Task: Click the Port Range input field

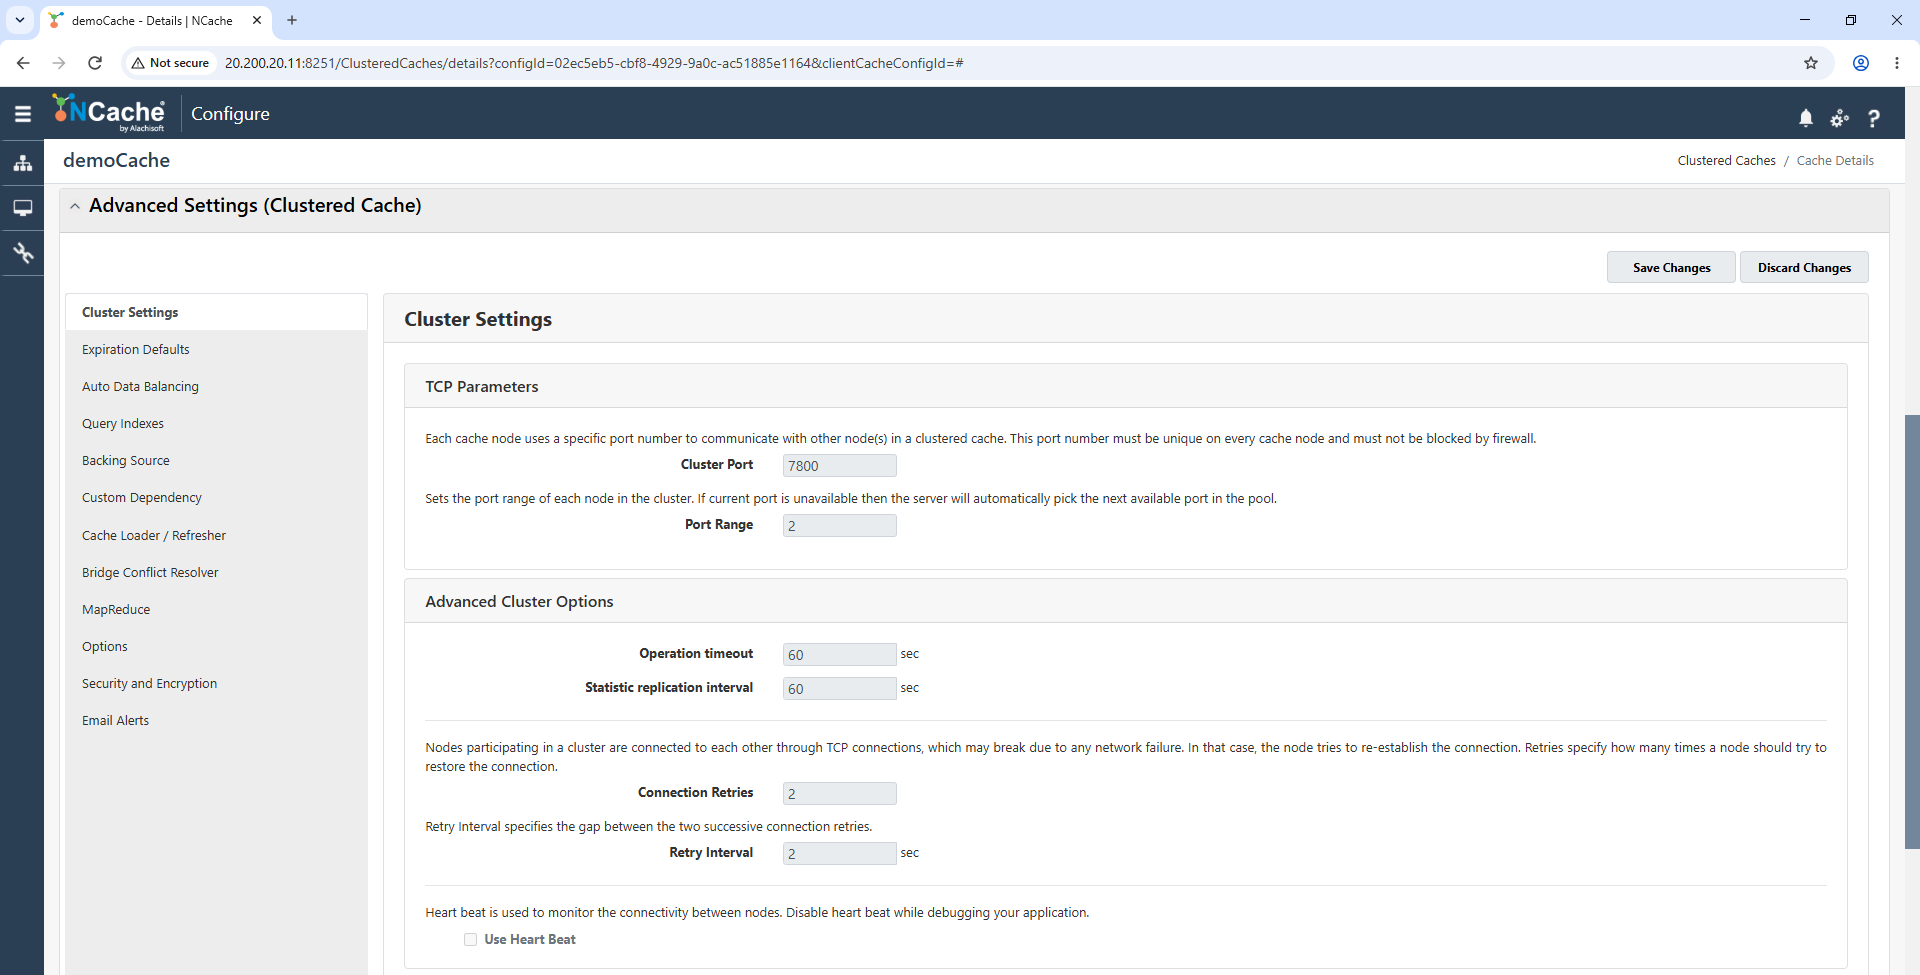Action: (839, 525)
